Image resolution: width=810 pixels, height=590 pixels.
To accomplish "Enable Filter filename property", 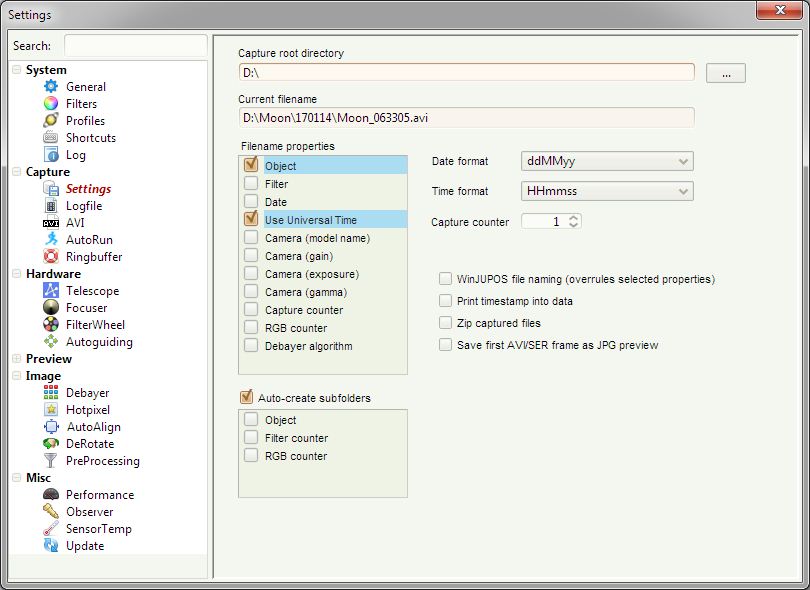I will coord(251,183).
